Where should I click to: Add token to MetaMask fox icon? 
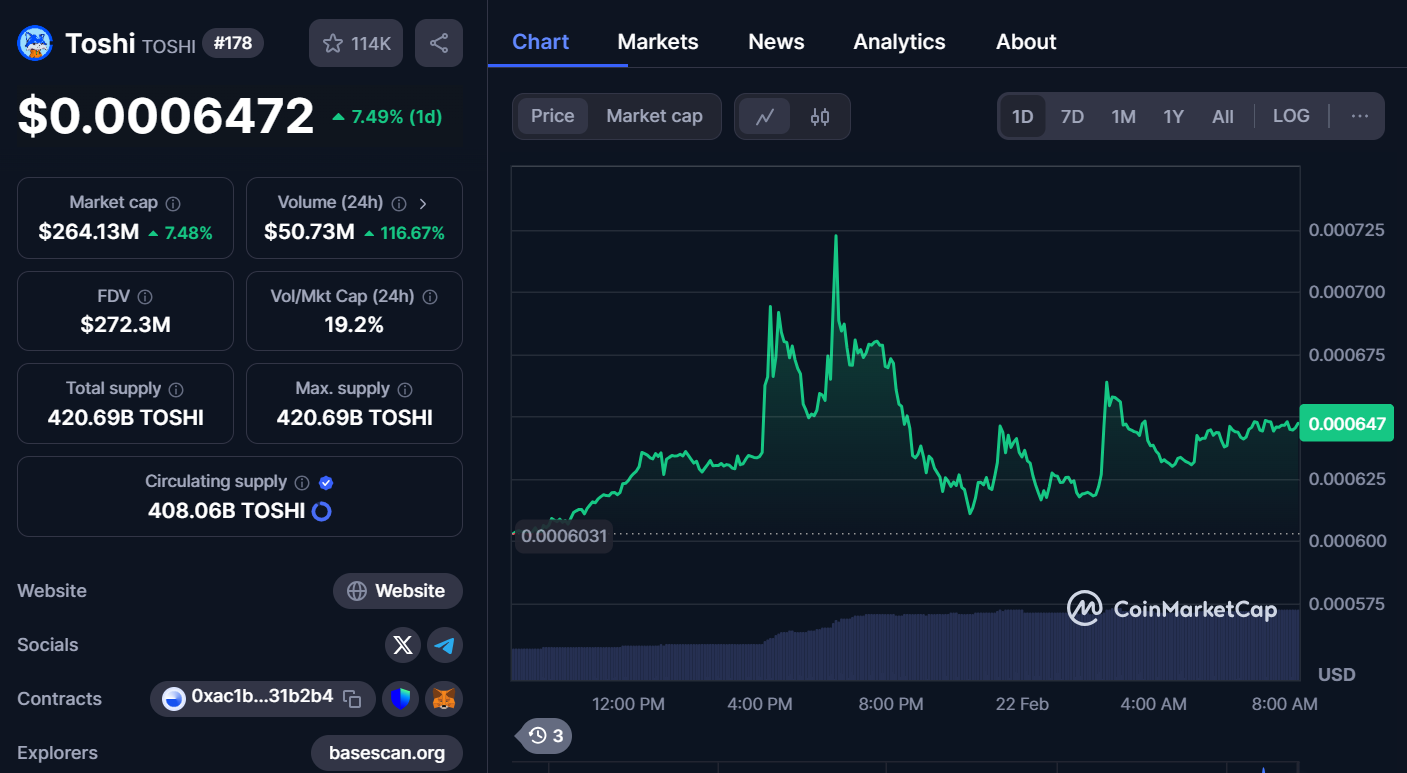click(444, 699)
